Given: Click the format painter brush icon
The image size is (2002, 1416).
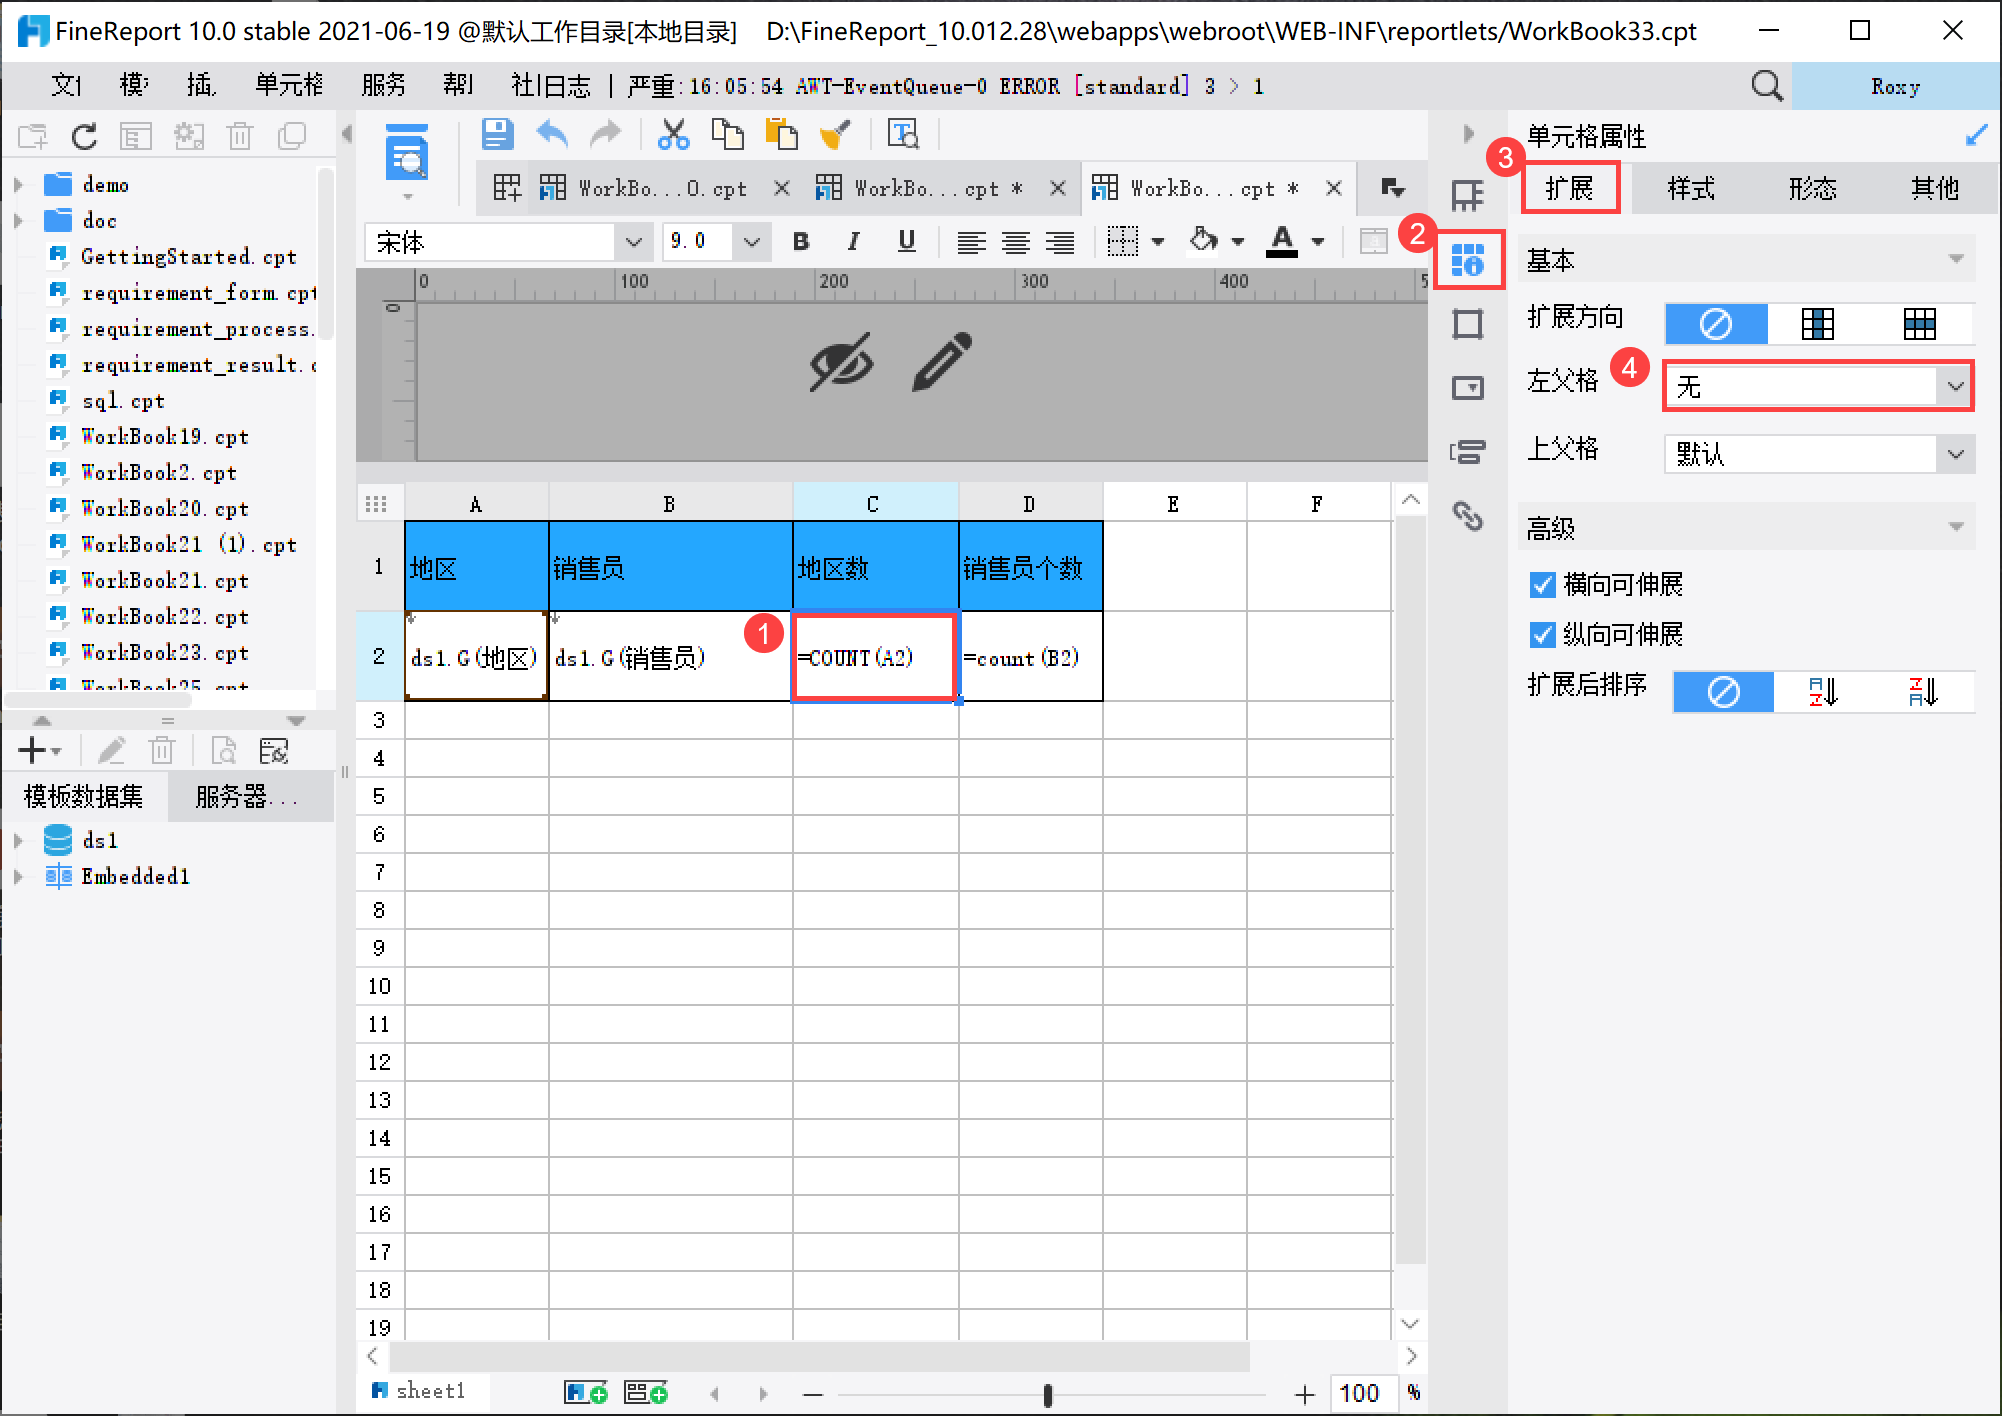Looking at the screenshot, I should point(834,134).
